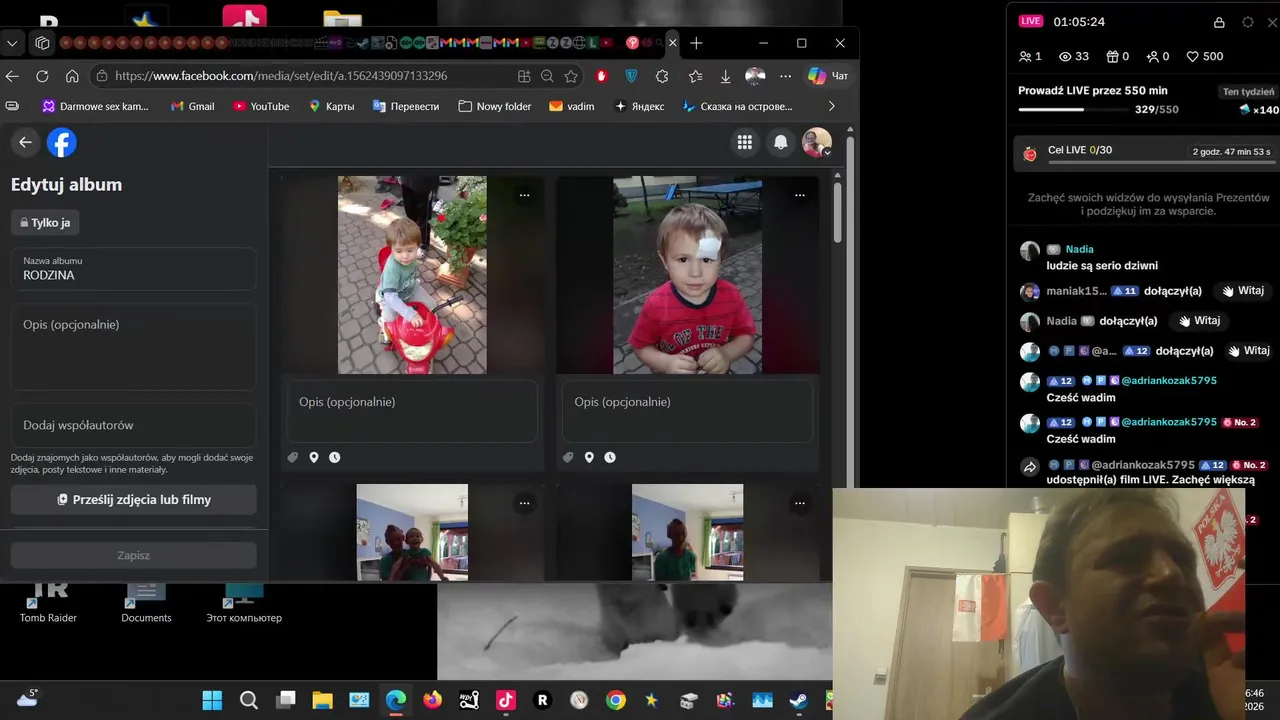This screenshot has height=720, width=1280.
Task: Open the Facebook profile account menu
Action: click(817, 143)
